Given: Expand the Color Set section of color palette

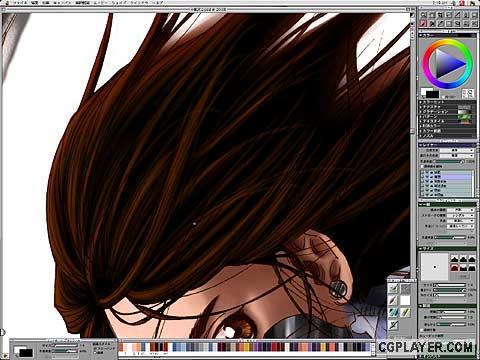Looking at the screenshot, I should 448,102.
